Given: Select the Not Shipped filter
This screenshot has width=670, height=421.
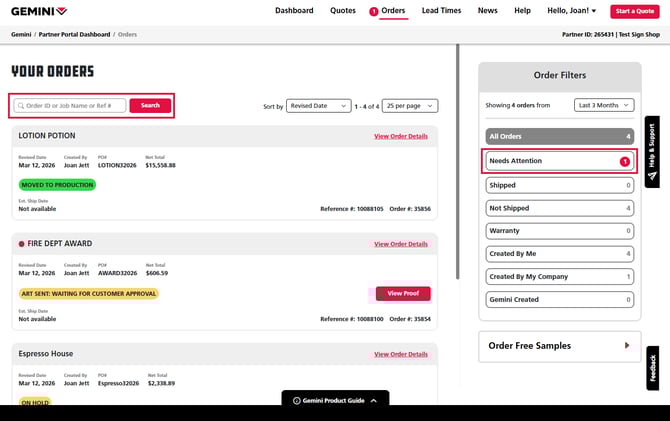Looking at the screenshot, I should click(559, 208).
